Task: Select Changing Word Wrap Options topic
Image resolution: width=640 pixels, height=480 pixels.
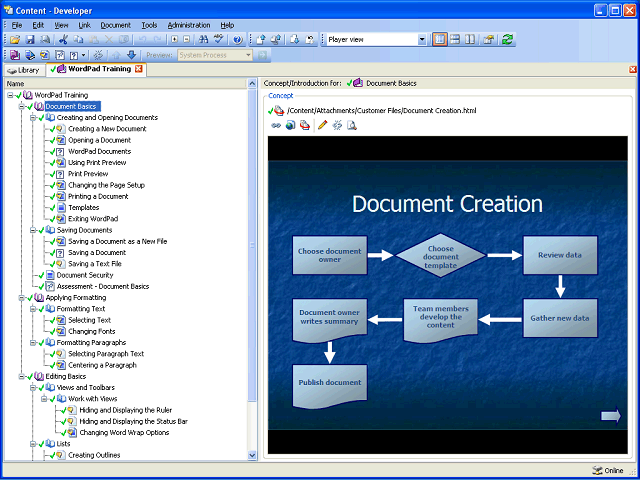Action: pos(124,433)
